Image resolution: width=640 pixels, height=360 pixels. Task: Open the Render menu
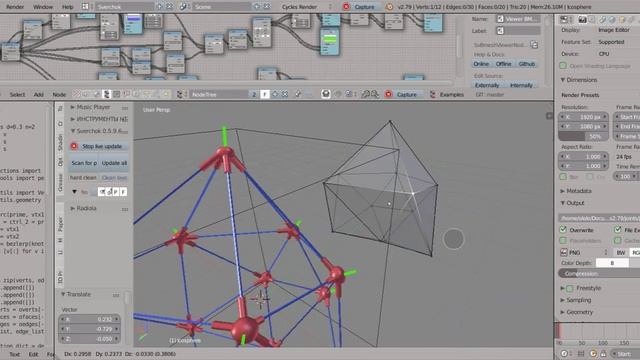point(15,7)
